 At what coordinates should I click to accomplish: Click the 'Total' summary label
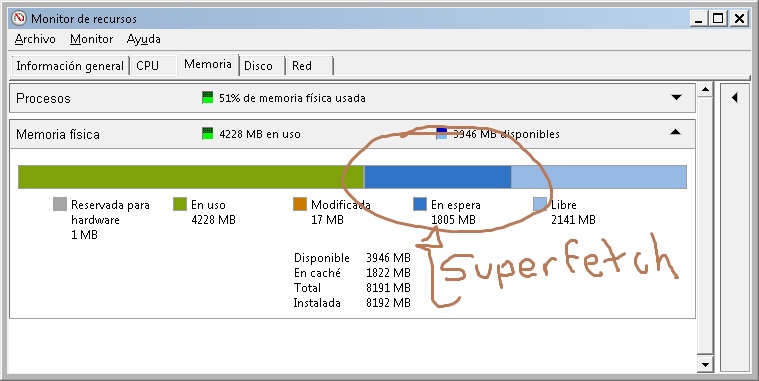coord(307,288)
